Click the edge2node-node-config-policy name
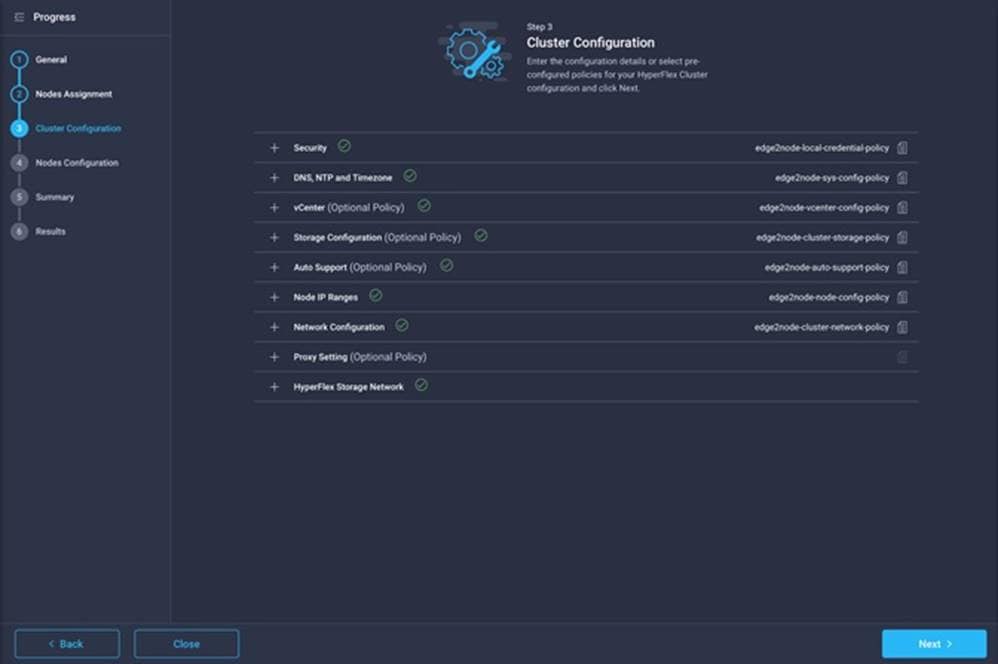The image size is (998, 664). [829, 297]
